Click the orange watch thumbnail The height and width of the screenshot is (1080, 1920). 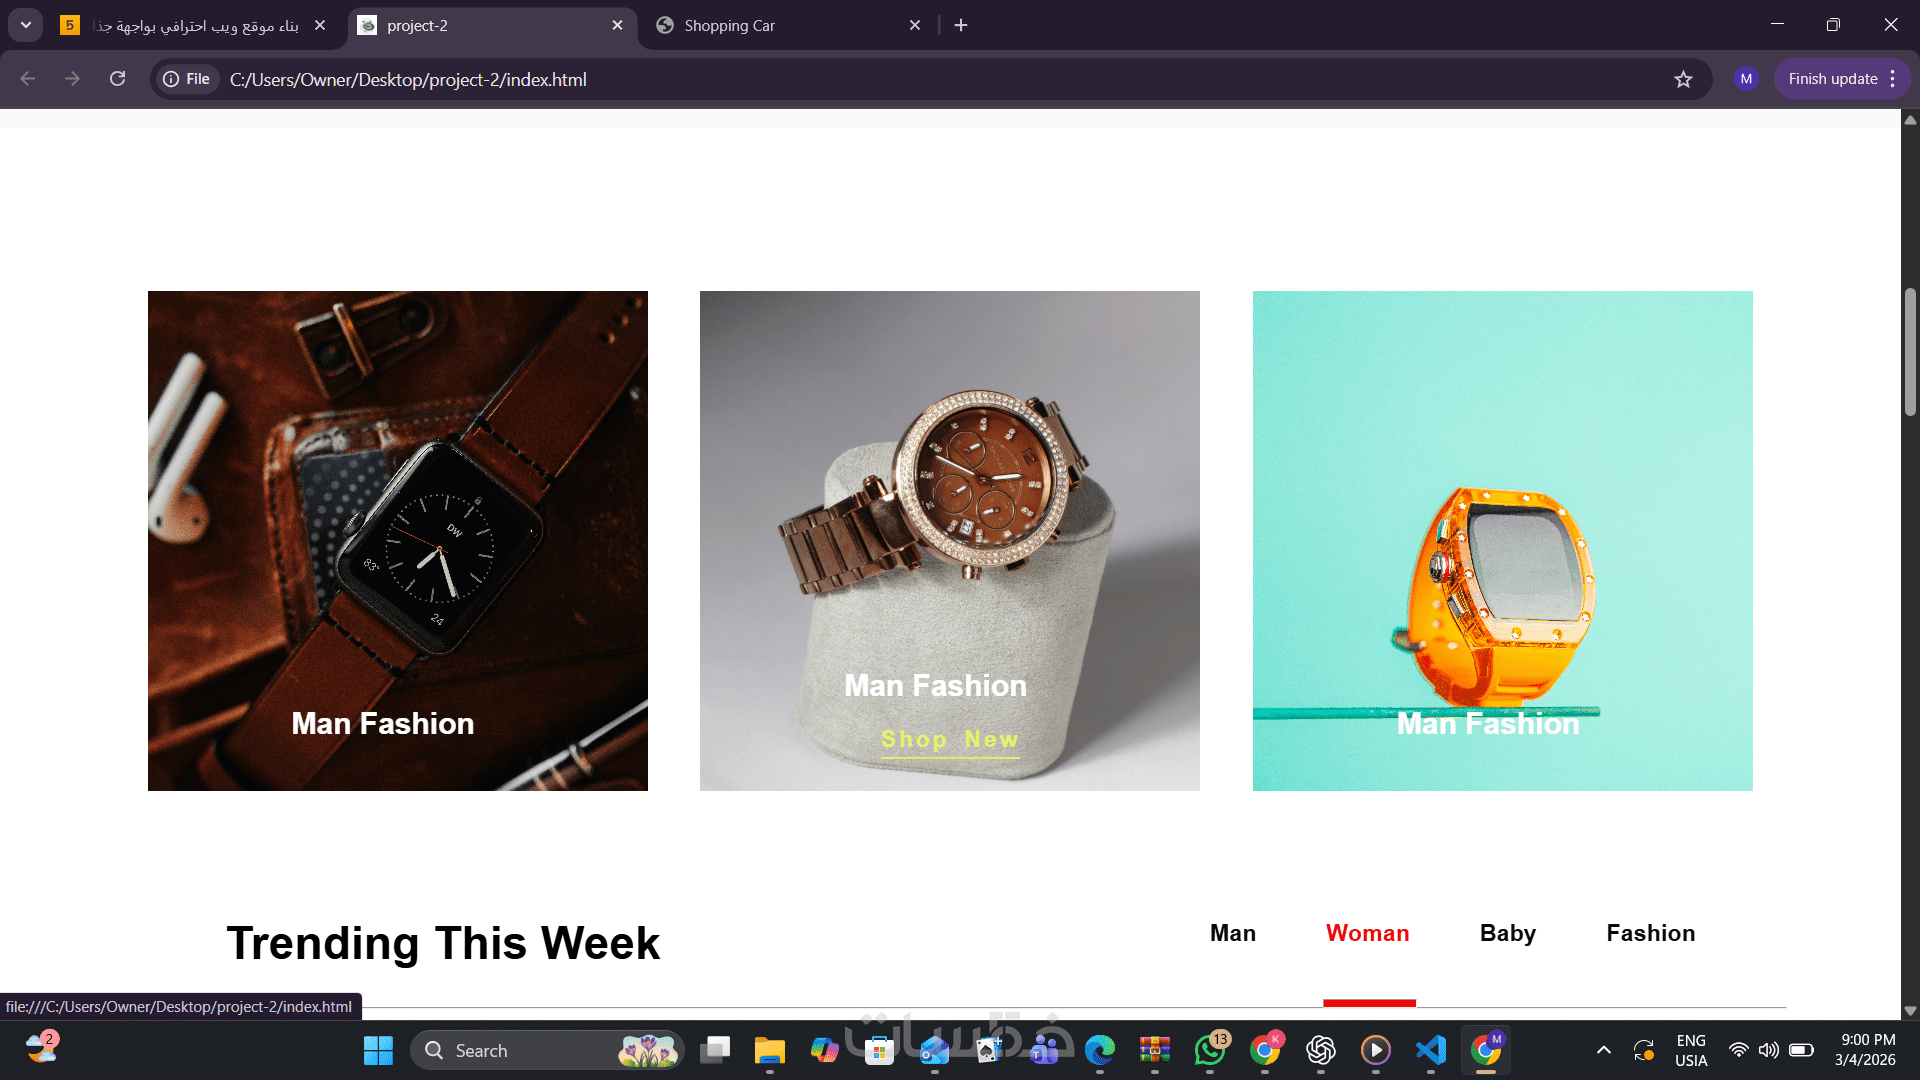[x=1502, y=541]
